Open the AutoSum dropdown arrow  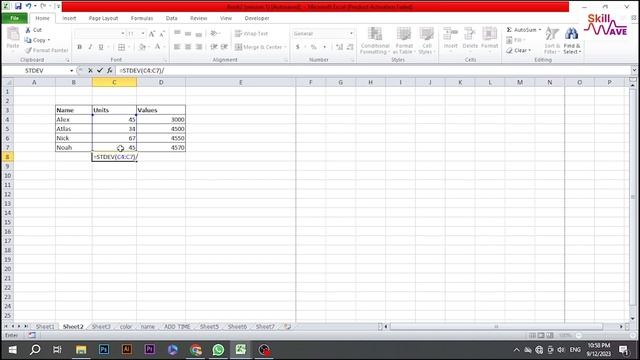[540, 30]
